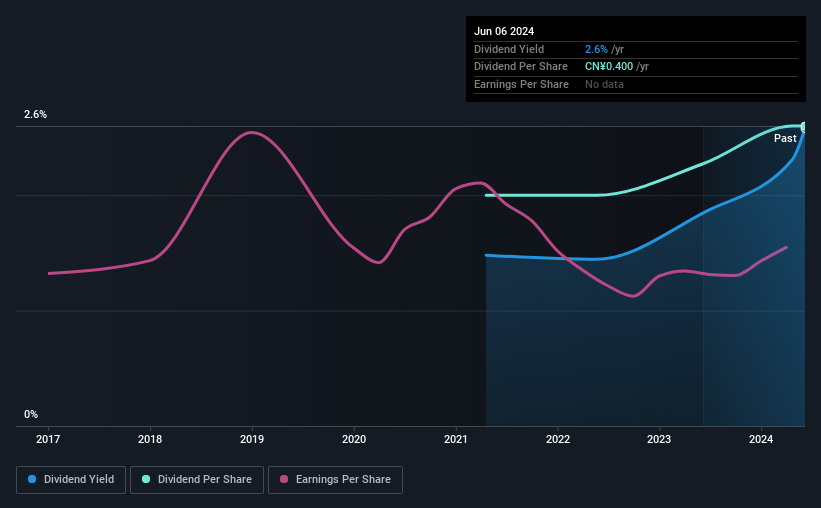Toggle the Dividend Yield legend button
This screenshot has height=508, width=821.
(71, 480)
